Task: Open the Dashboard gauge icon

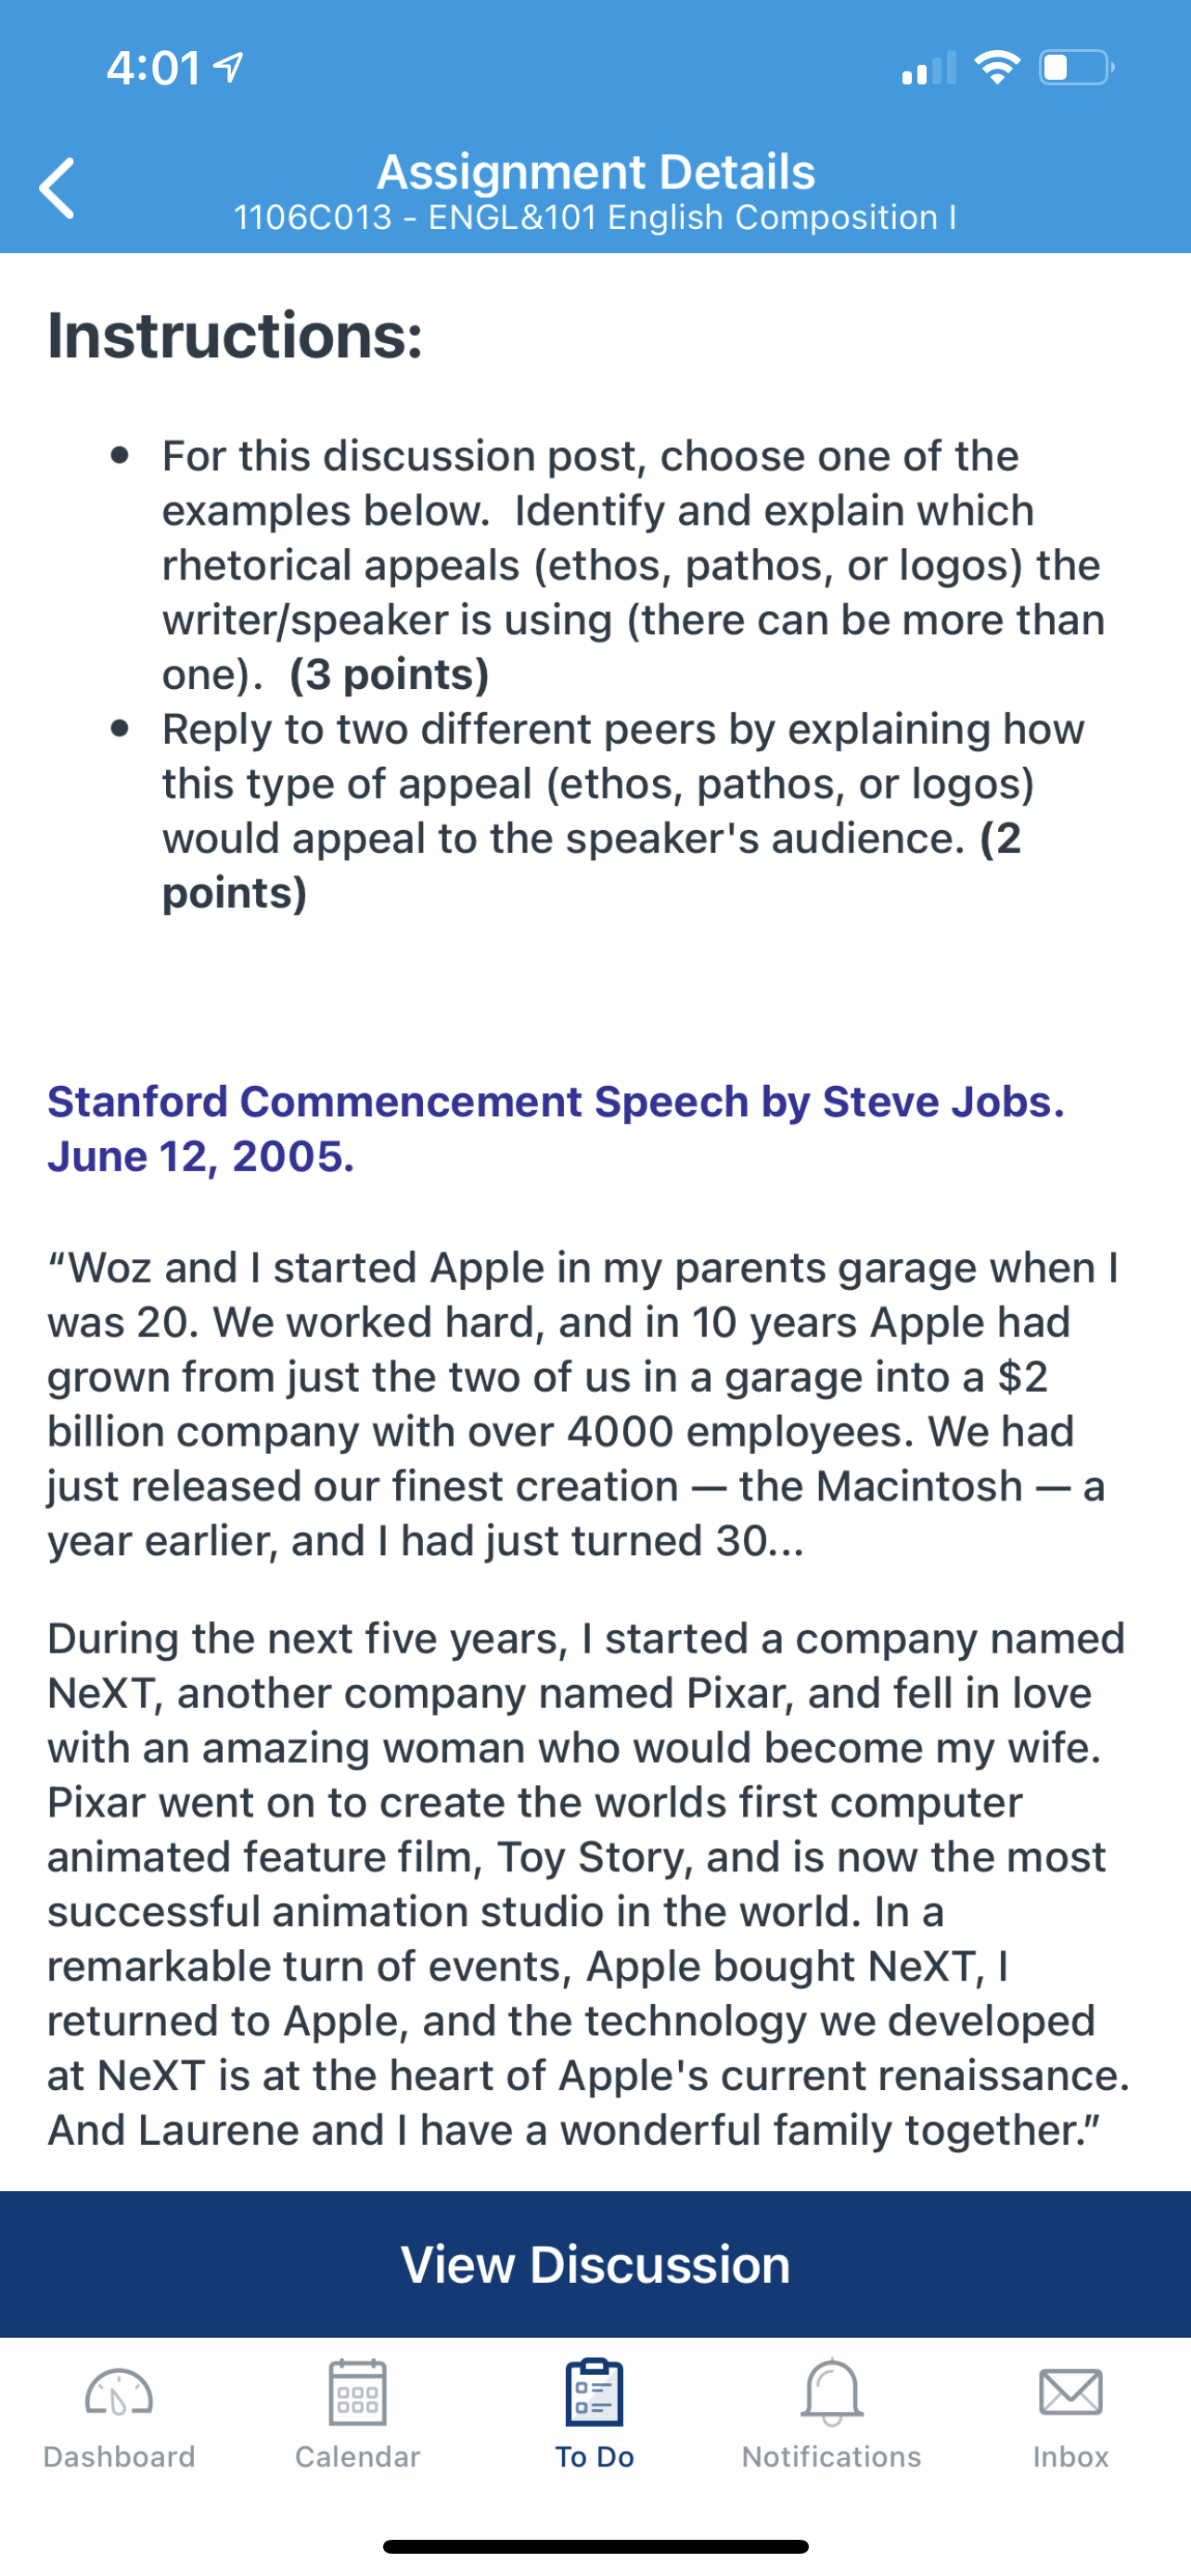Action: (119, 2393)
